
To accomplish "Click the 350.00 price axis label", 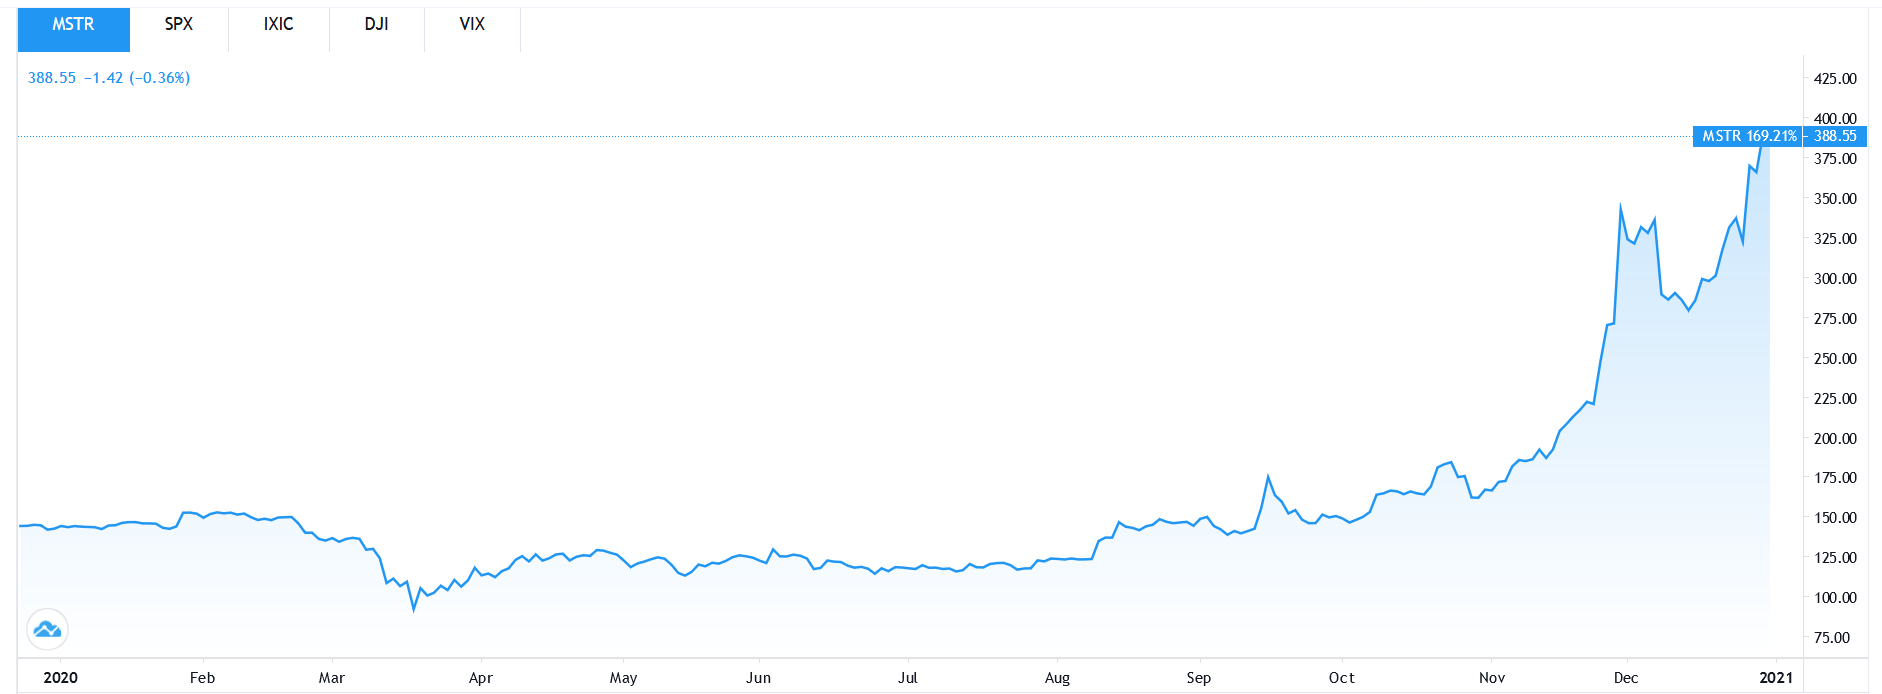I will tap(1835, 199).
